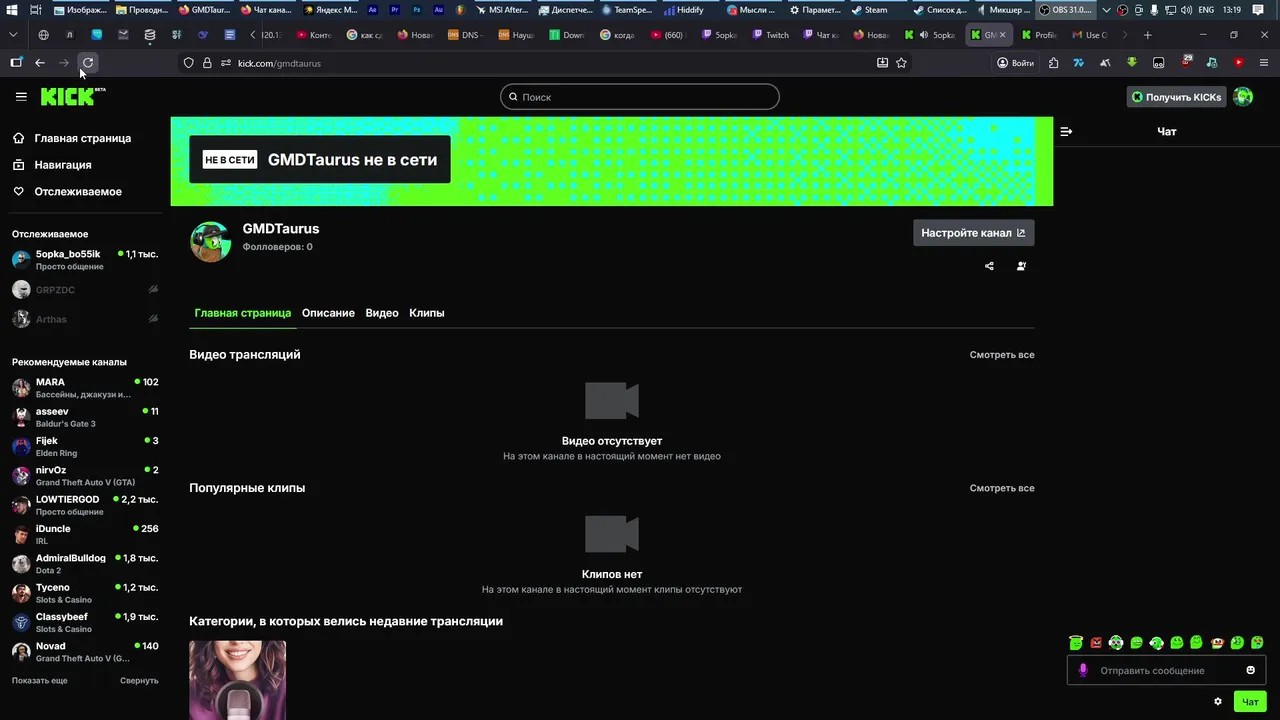Screen dimensions: 1280x720
Task: Collapse the chat panel arrow icon
Action: click(x=1066, y=131)
